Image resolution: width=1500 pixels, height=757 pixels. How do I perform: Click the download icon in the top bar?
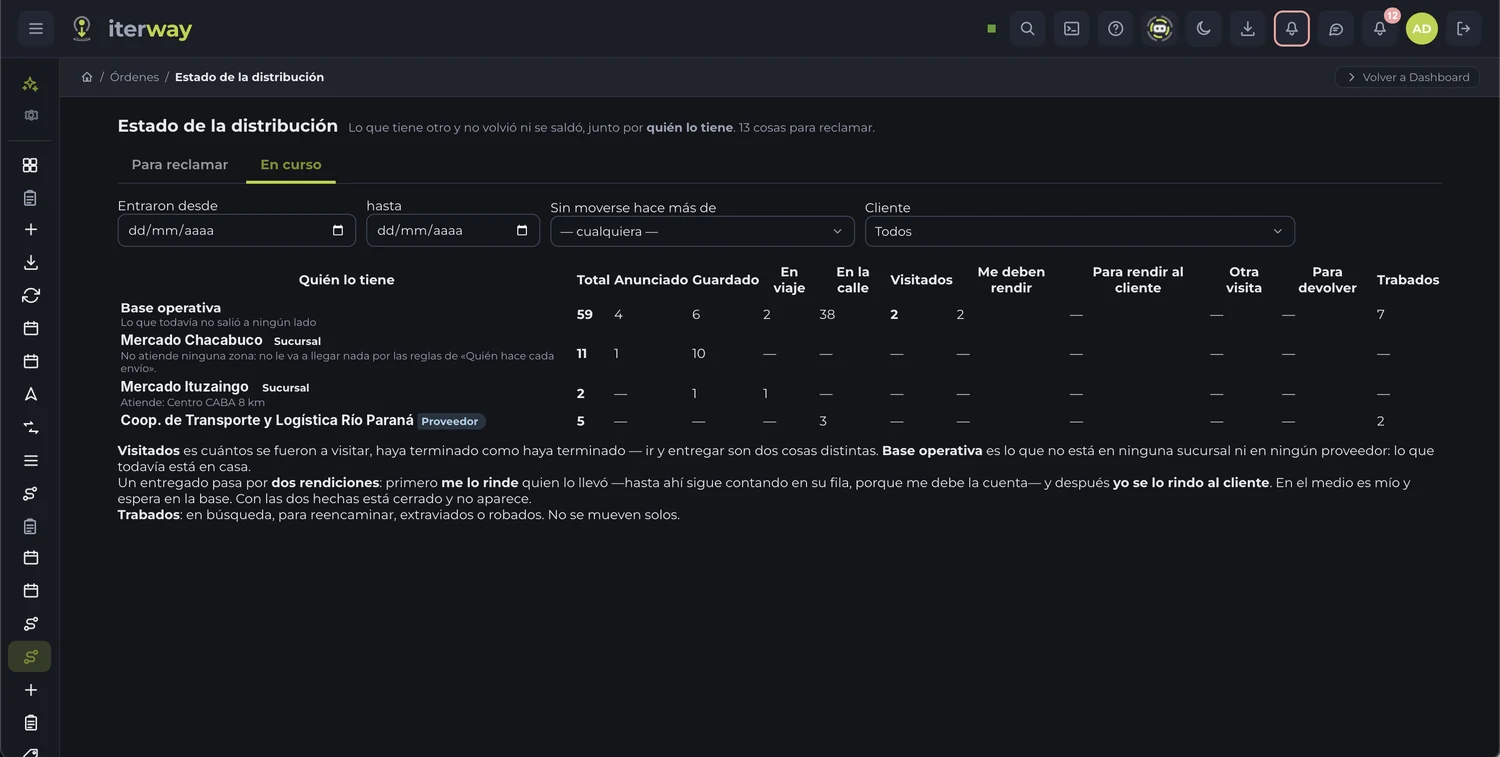pyautogui.click(x=1247, y=29)
